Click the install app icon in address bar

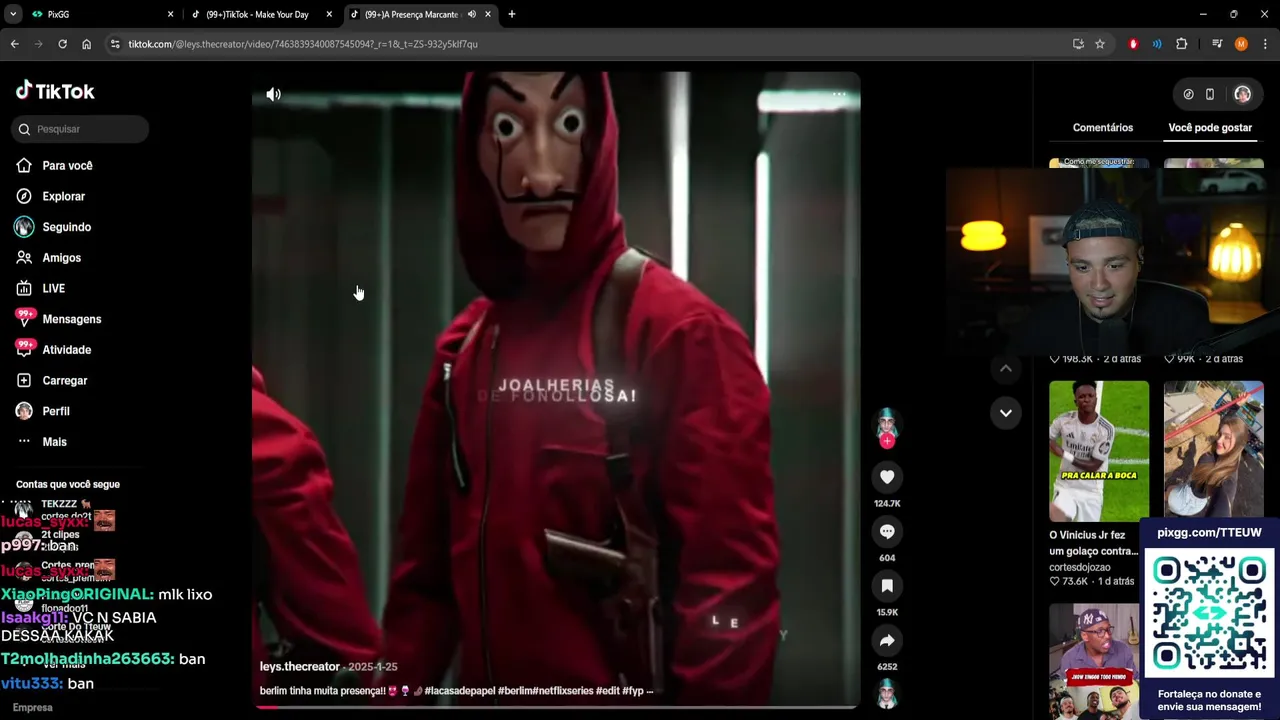[1078, 44]
